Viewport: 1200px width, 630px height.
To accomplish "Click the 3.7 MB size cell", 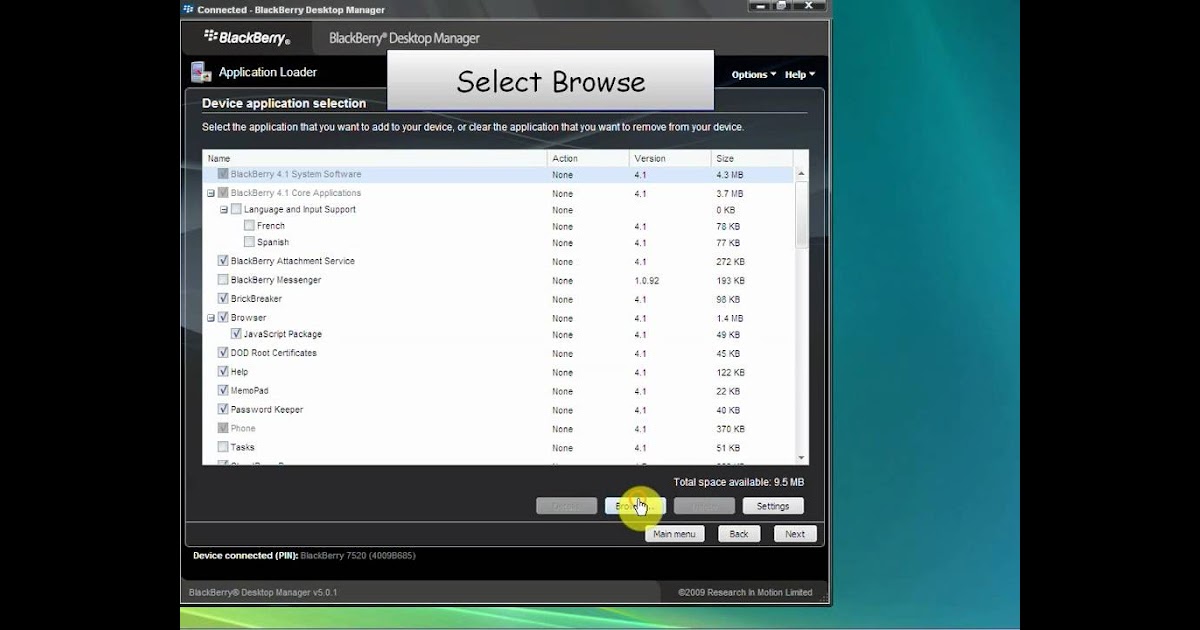I will point(730,194).
